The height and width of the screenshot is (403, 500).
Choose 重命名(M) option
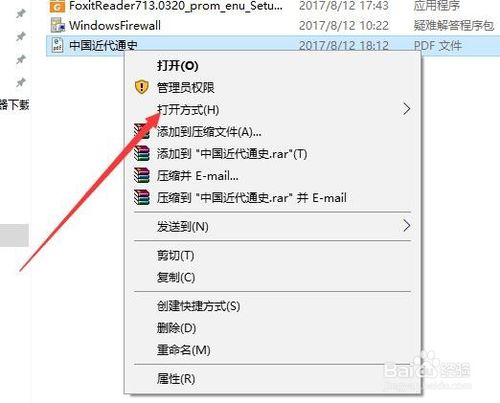tap(184, 350)
